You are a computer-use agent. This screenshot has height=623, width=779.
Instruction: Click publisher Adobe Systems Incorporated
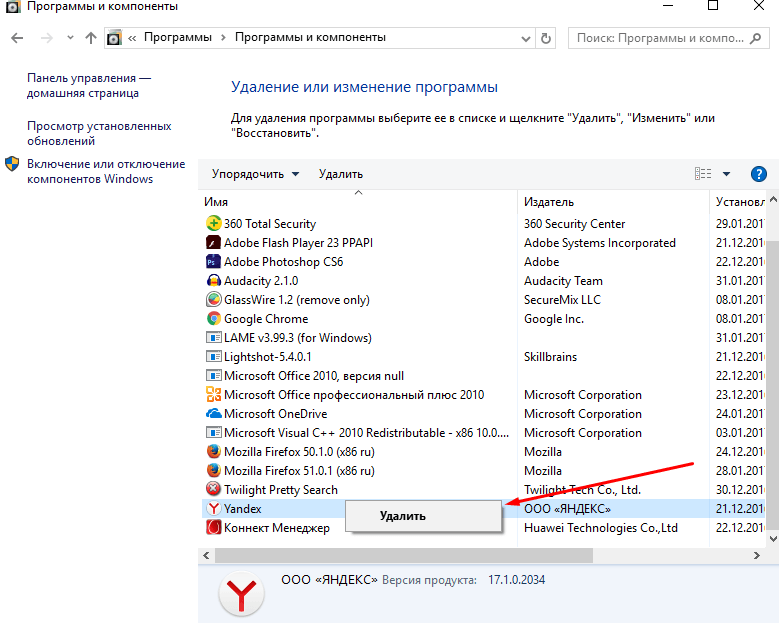coord(600,243)
